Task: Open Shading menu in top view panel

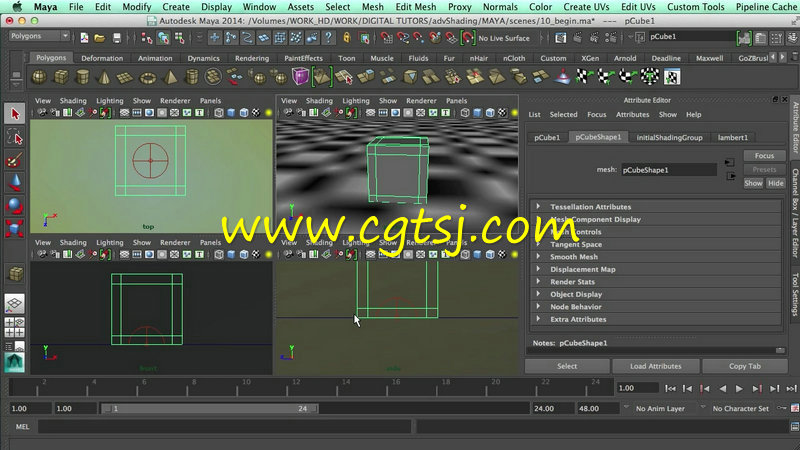Action: point(73,101)
